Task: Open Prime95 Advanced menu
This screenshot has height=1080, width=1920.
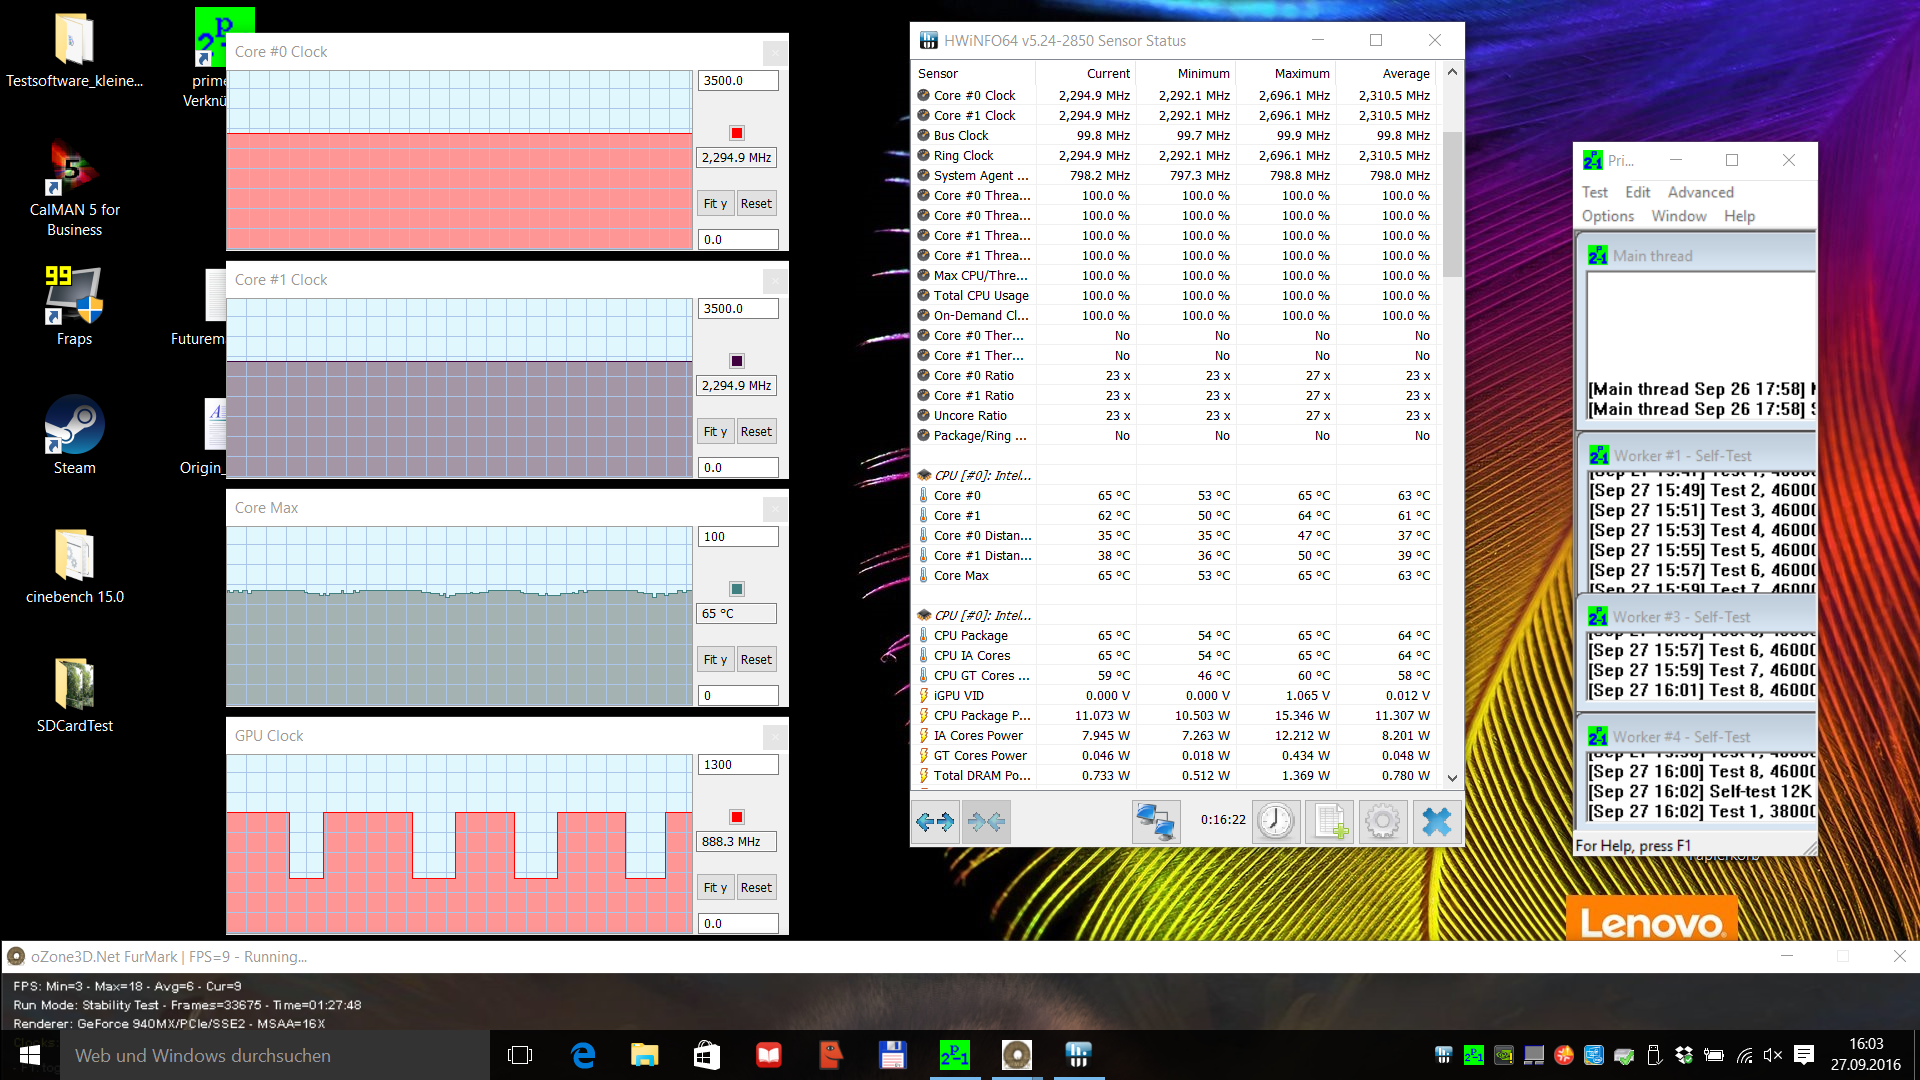Action: (1700, 192)
